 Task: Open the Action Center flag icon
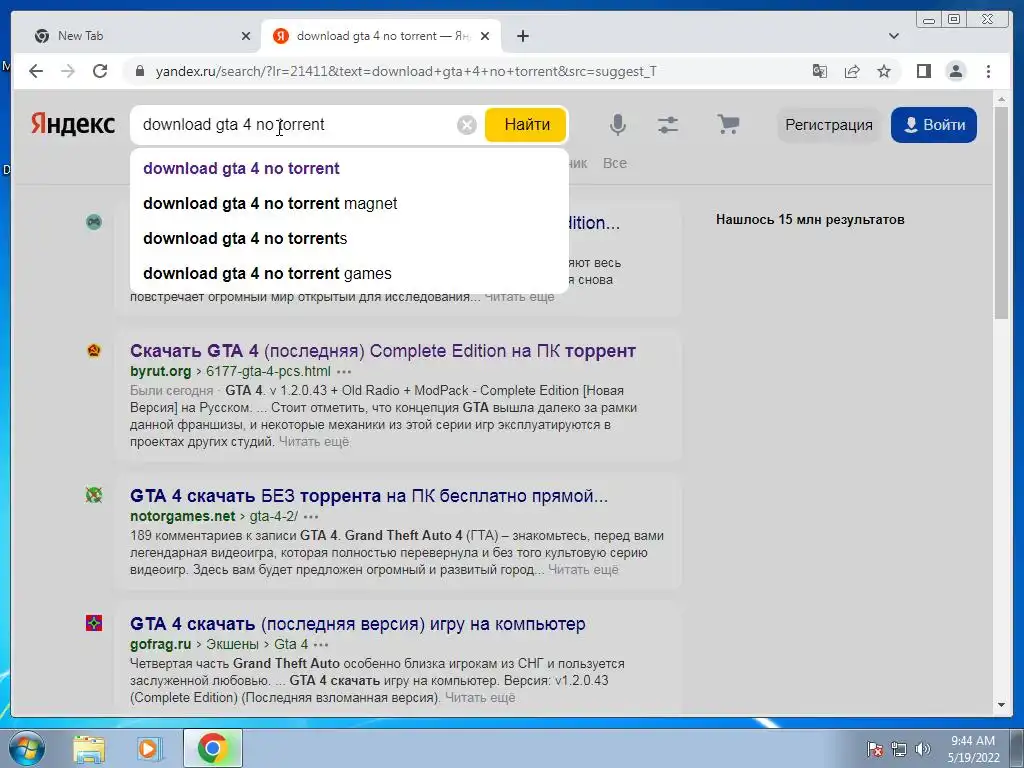click(x=875, y=749)
